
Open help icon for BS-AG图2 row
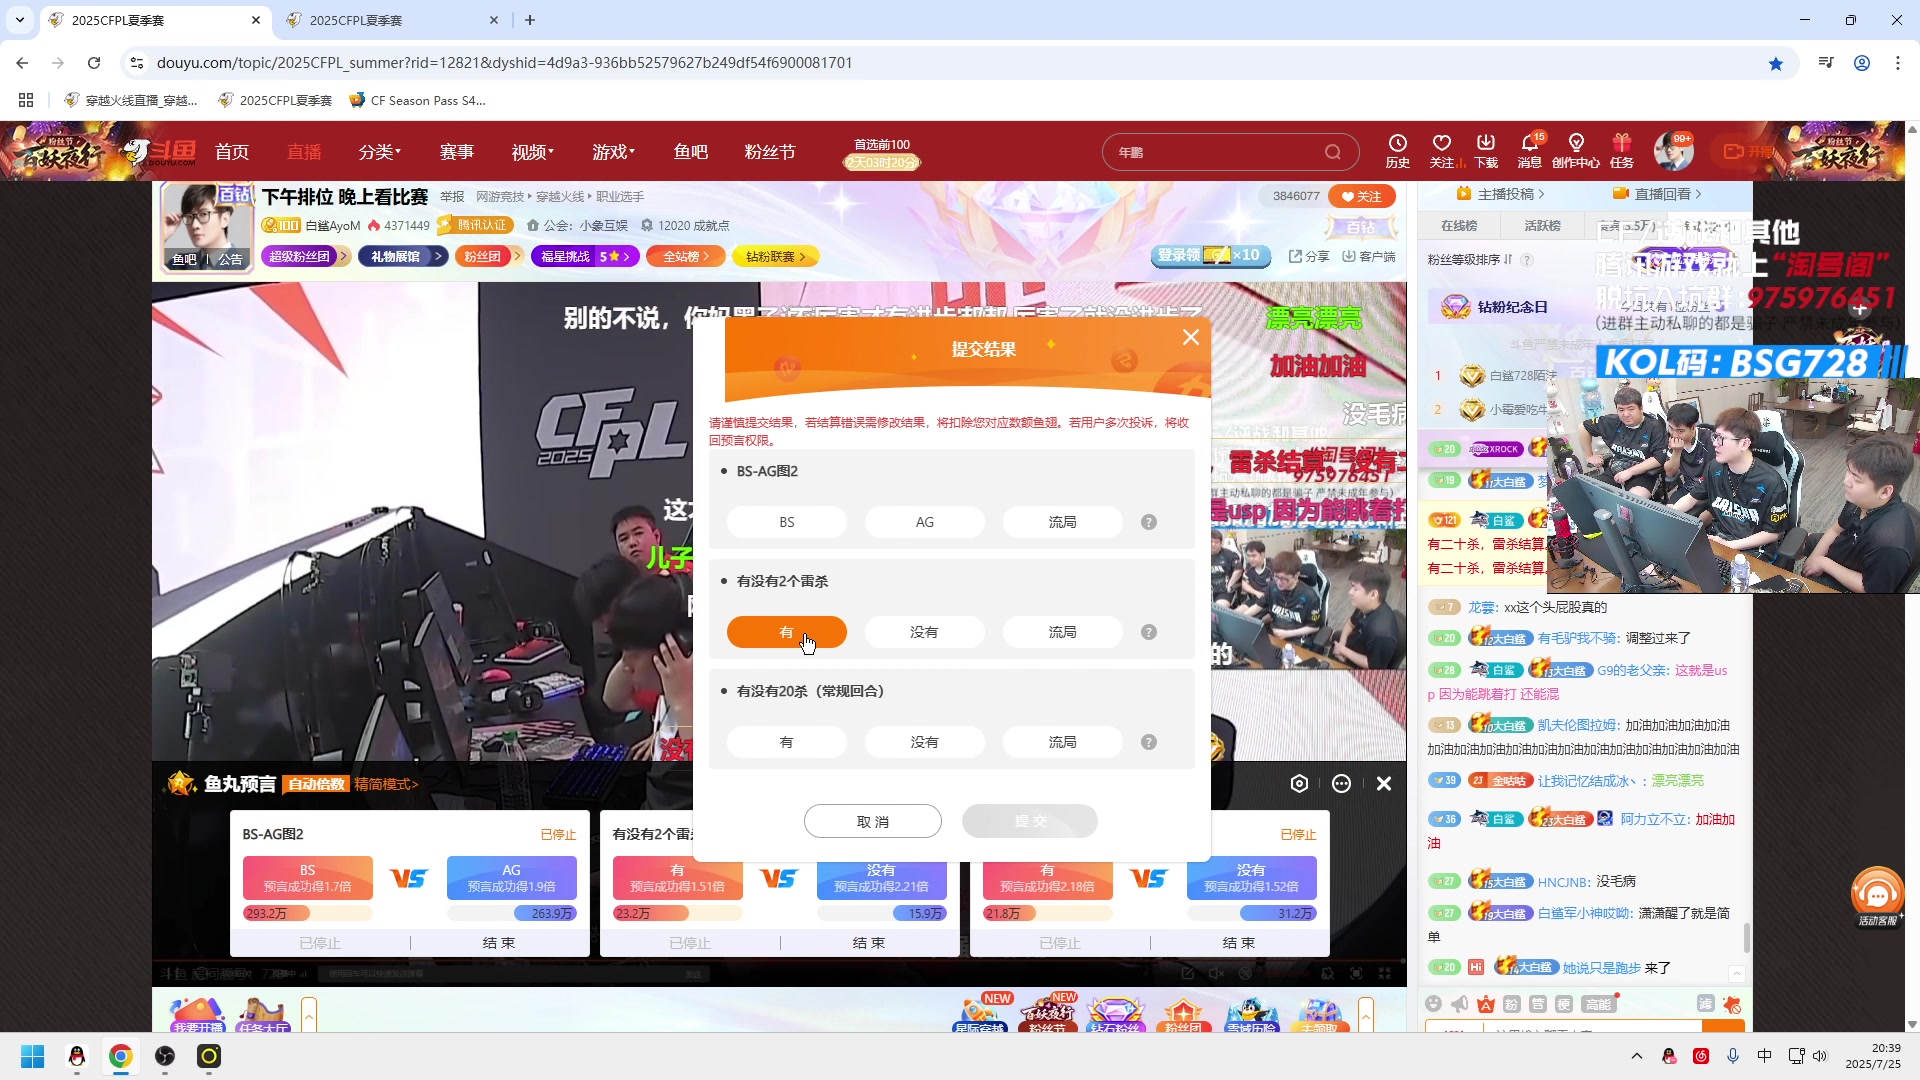1149,522
